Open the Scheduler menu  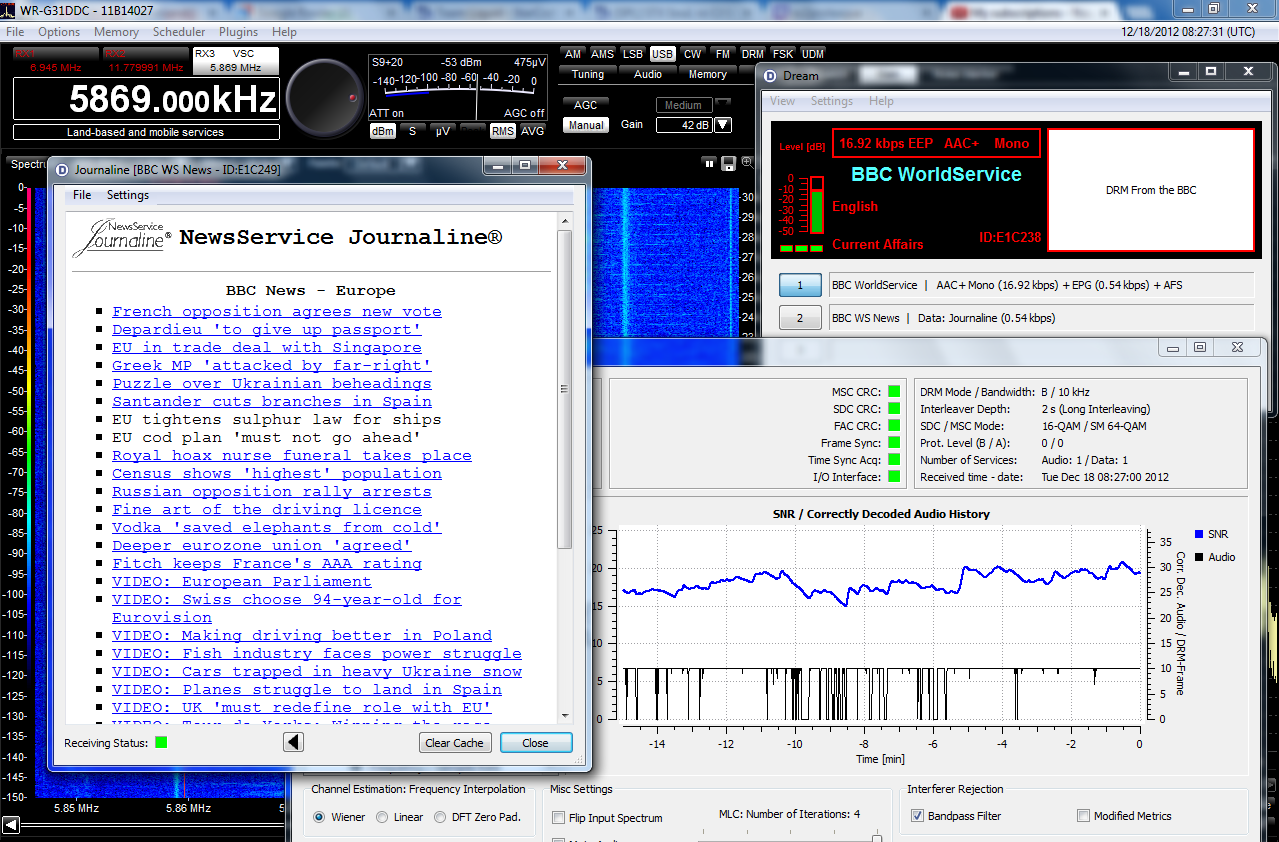coord(179,32)
